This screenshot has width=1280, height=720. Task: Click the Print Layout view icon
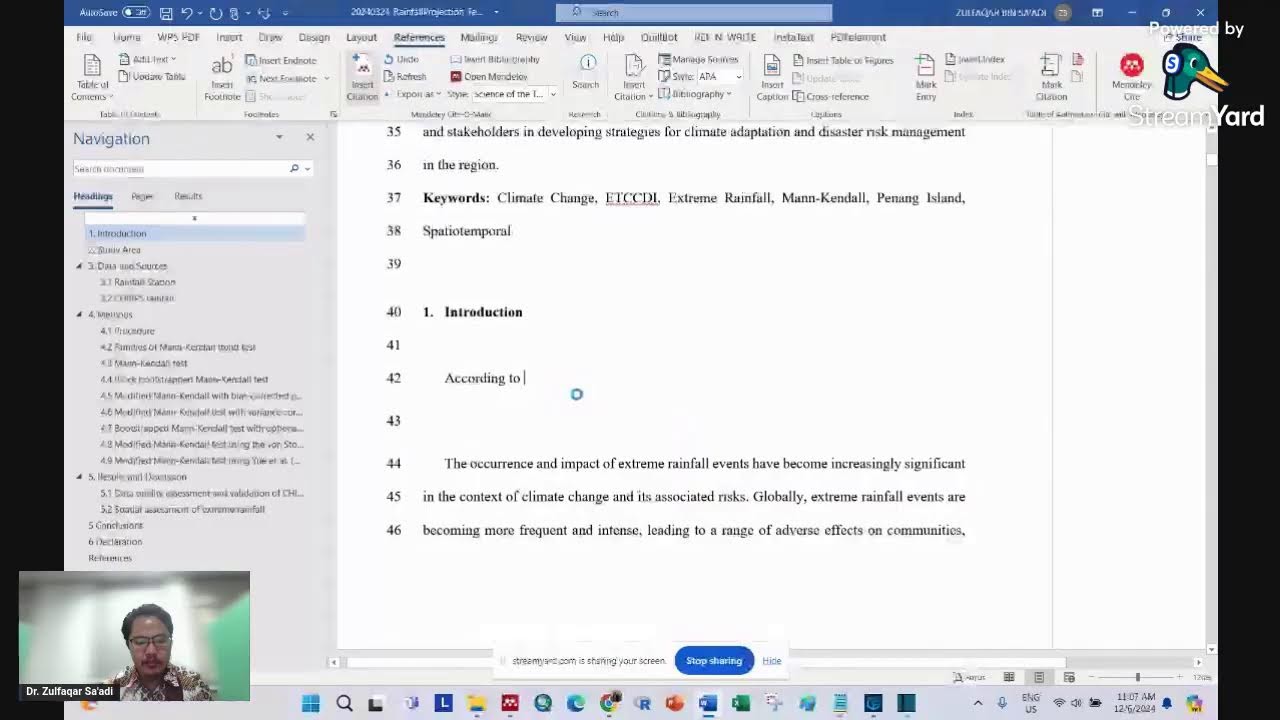[1039, 677]
